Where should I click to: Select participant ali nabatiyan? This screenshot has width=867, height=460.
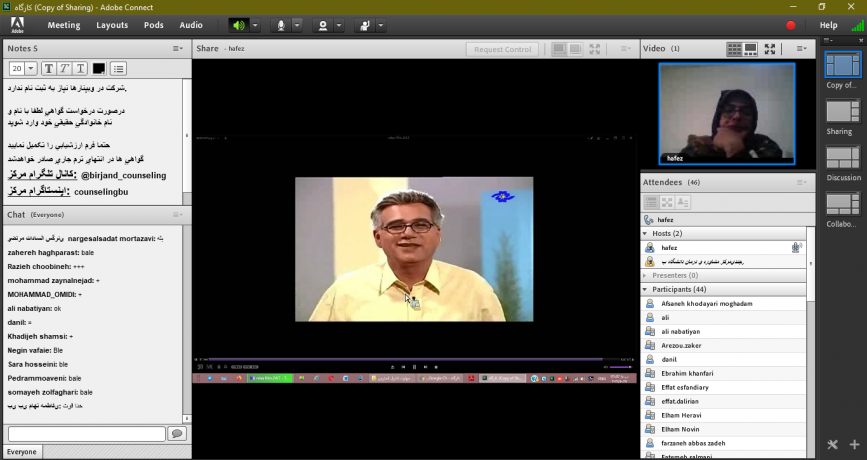[x=724, y=332]
